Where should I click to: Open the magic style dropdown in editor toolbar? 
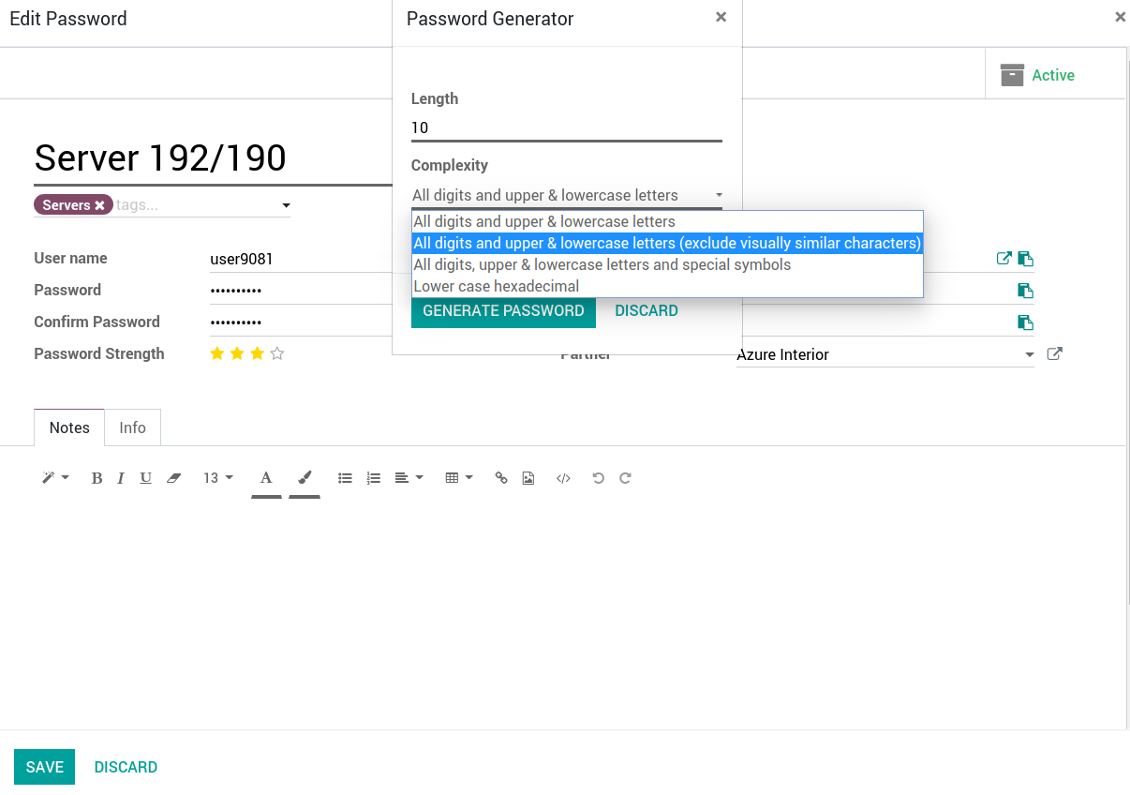55,478
